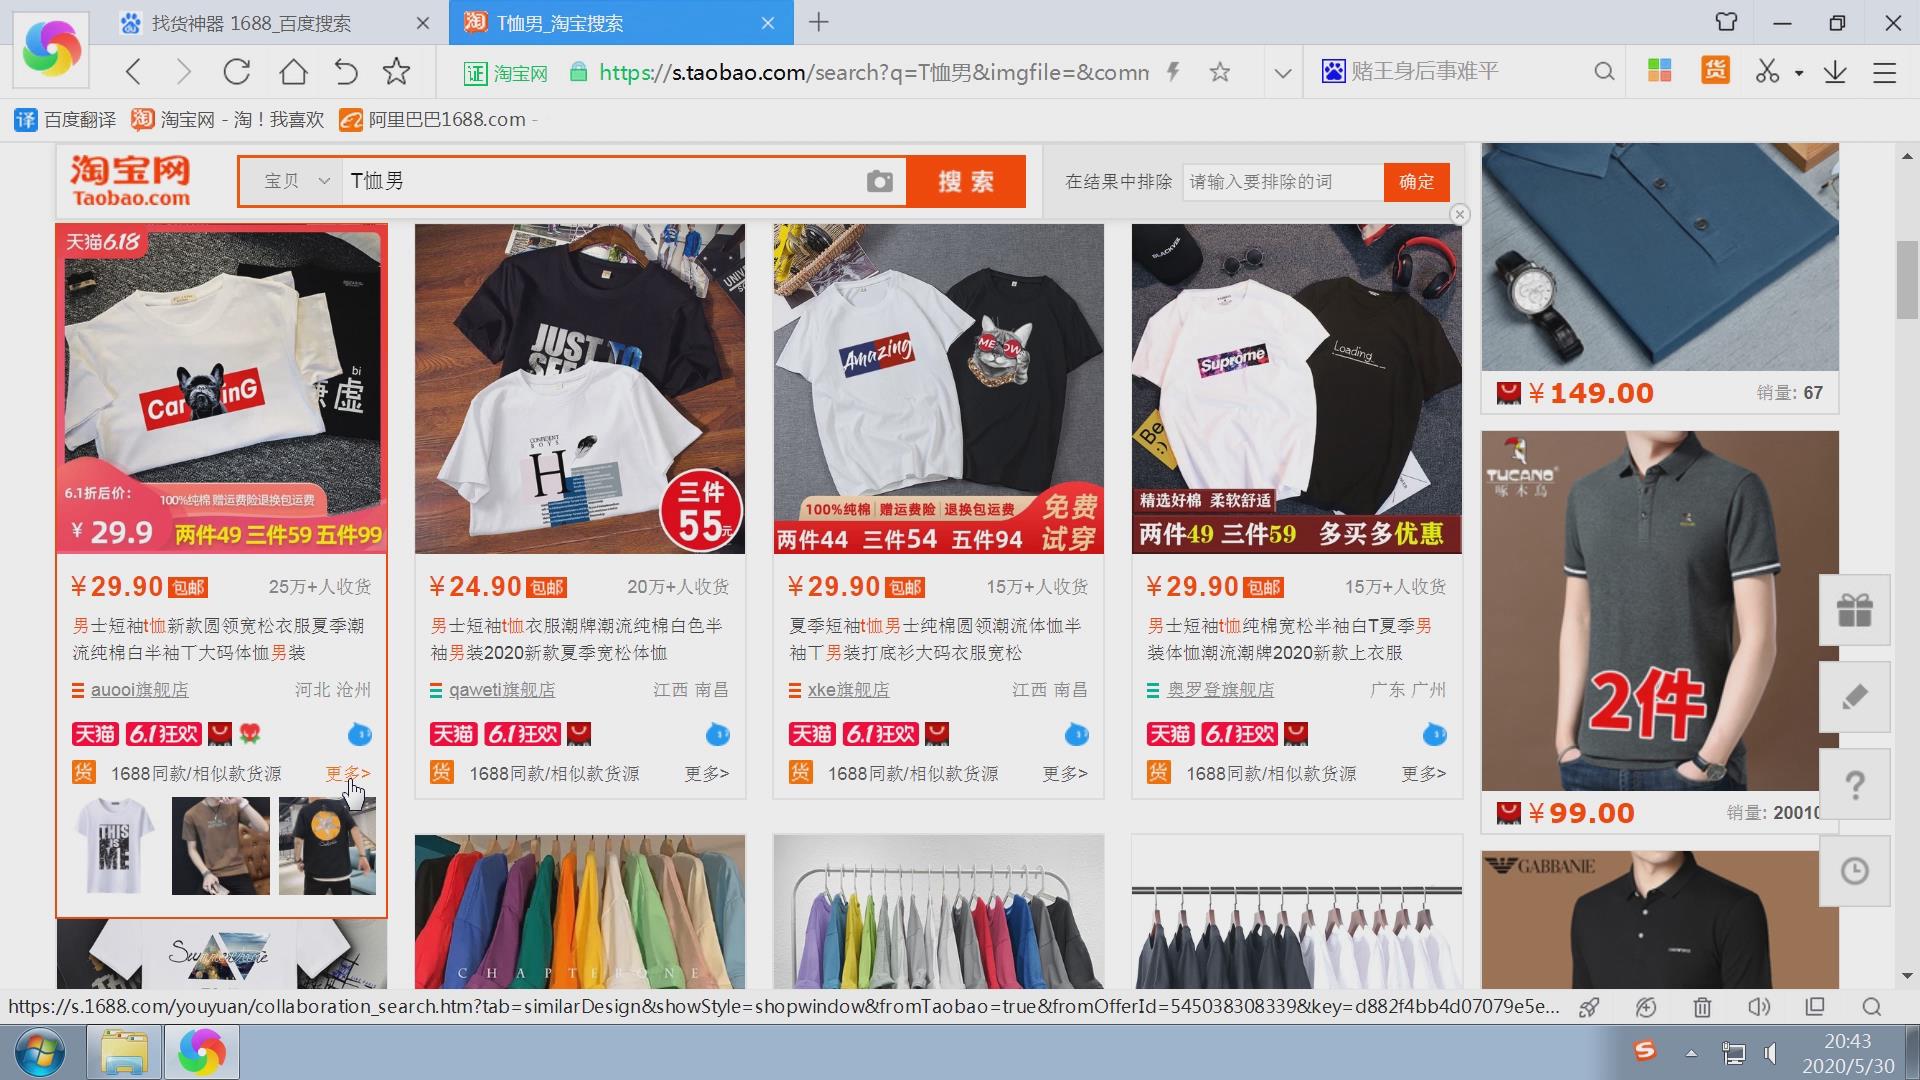
Task: Open the gift promotions sidebar icon
Action: [1856, 609]
